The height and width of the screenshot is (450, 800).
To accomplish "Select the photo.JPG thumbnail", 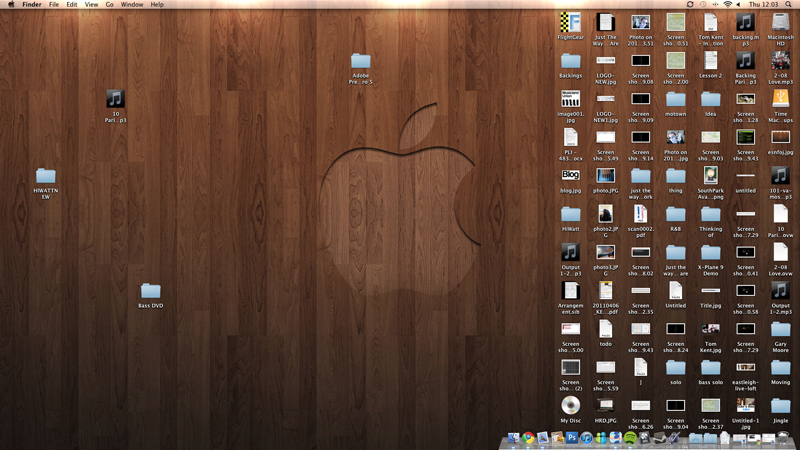I will [x=606, y=176].
